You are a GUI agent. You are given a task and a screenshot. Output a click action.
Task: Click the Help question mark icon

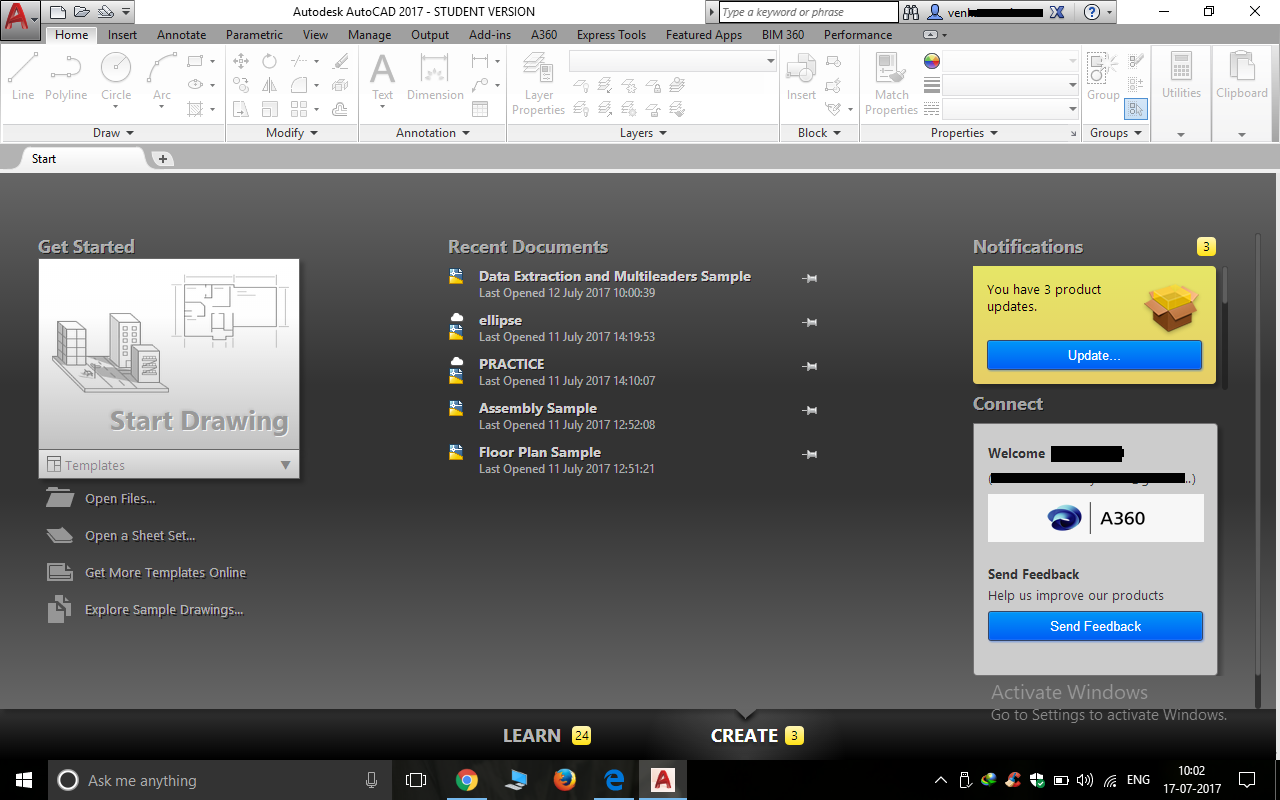pyautogui.click(x=1092, y=12)
